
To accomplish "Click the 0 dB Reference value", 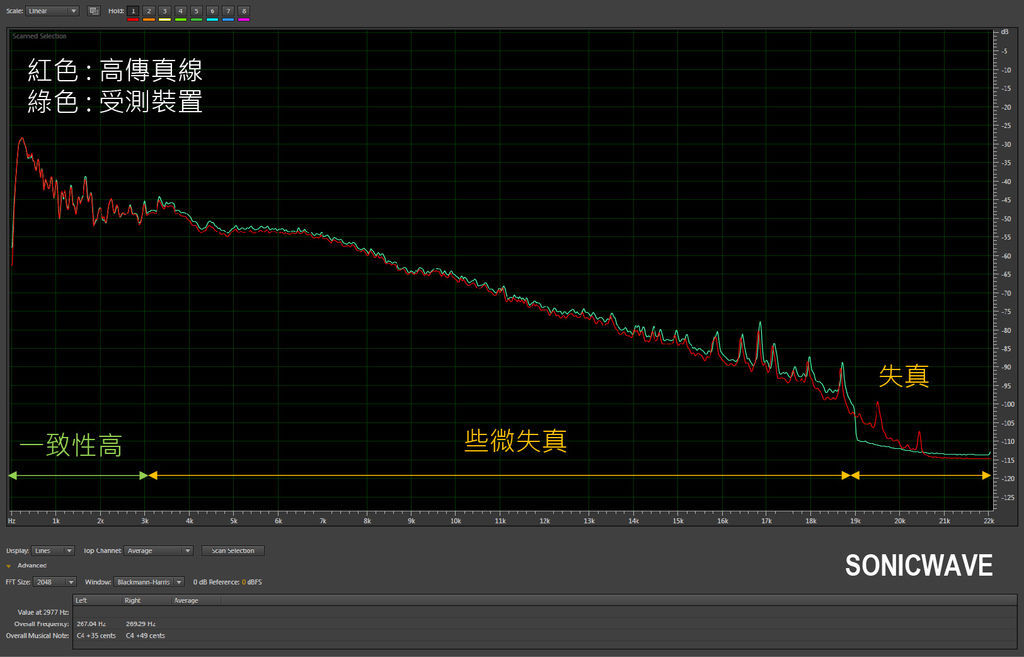I will tap(243, 581).
